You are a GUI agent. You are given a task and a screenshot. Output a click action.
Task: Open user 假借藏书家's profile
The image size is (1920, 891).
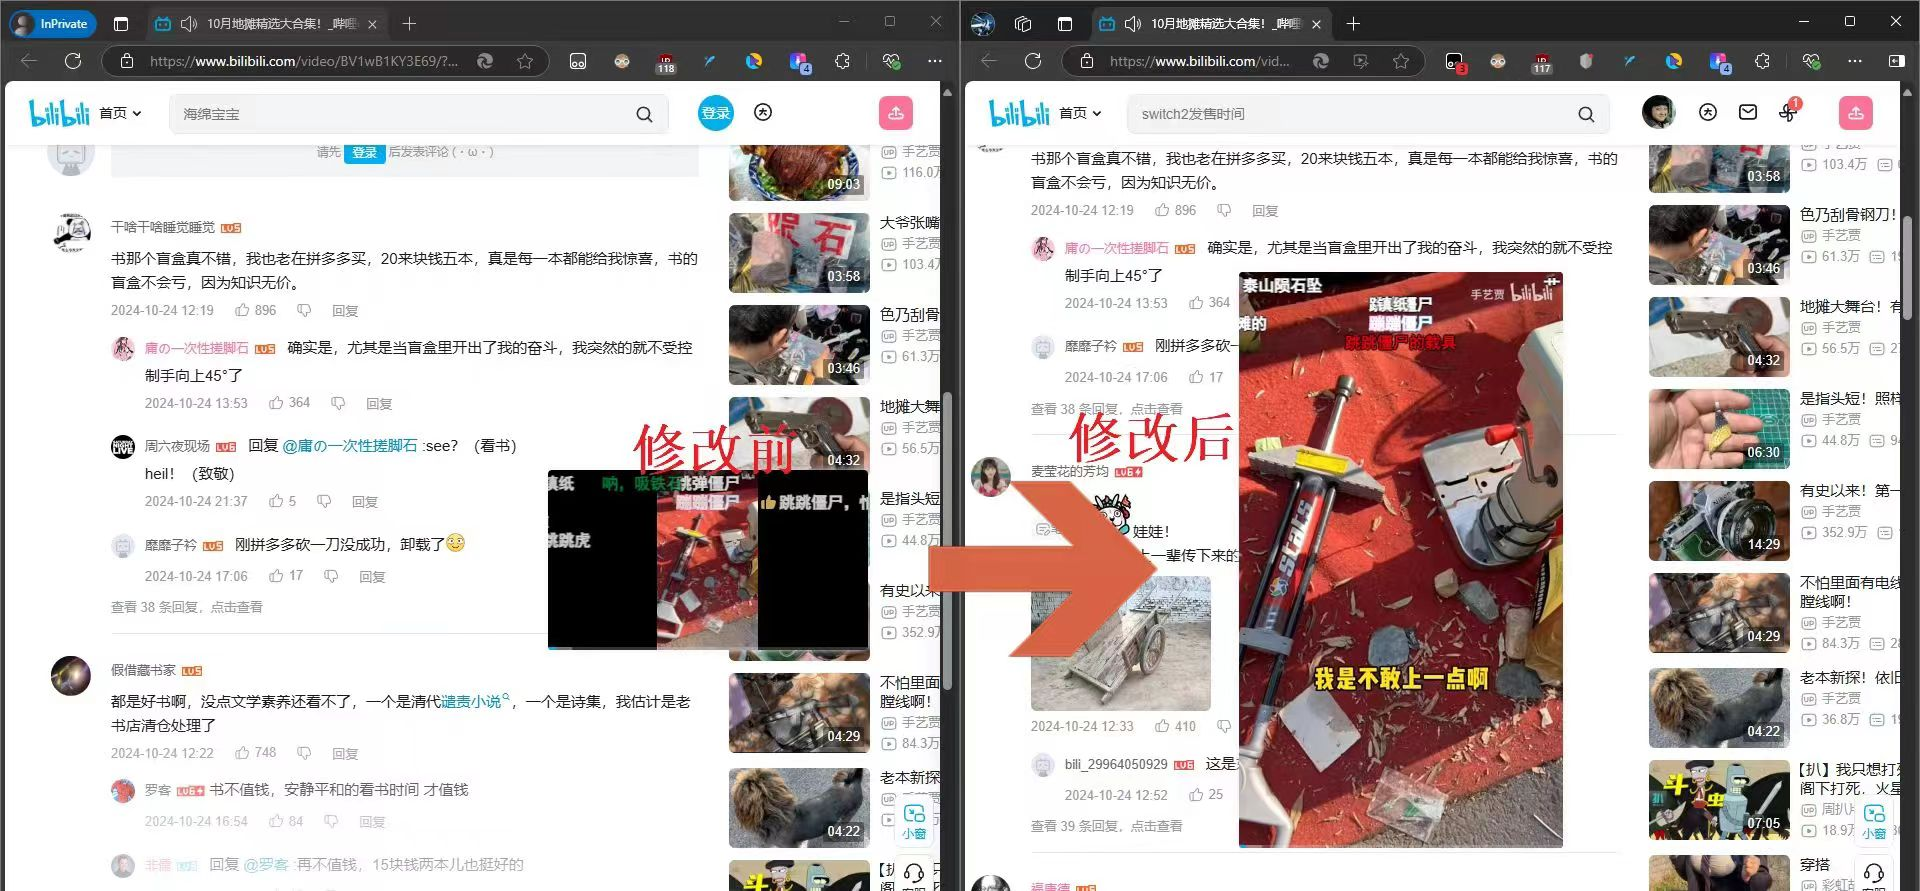click(143, 670)
